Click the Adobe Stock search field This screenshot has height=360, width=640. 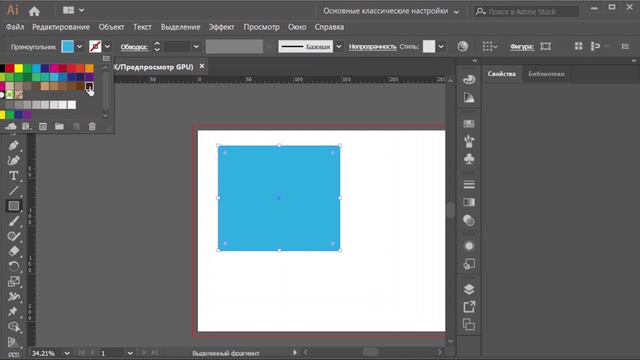click(527, 11)
